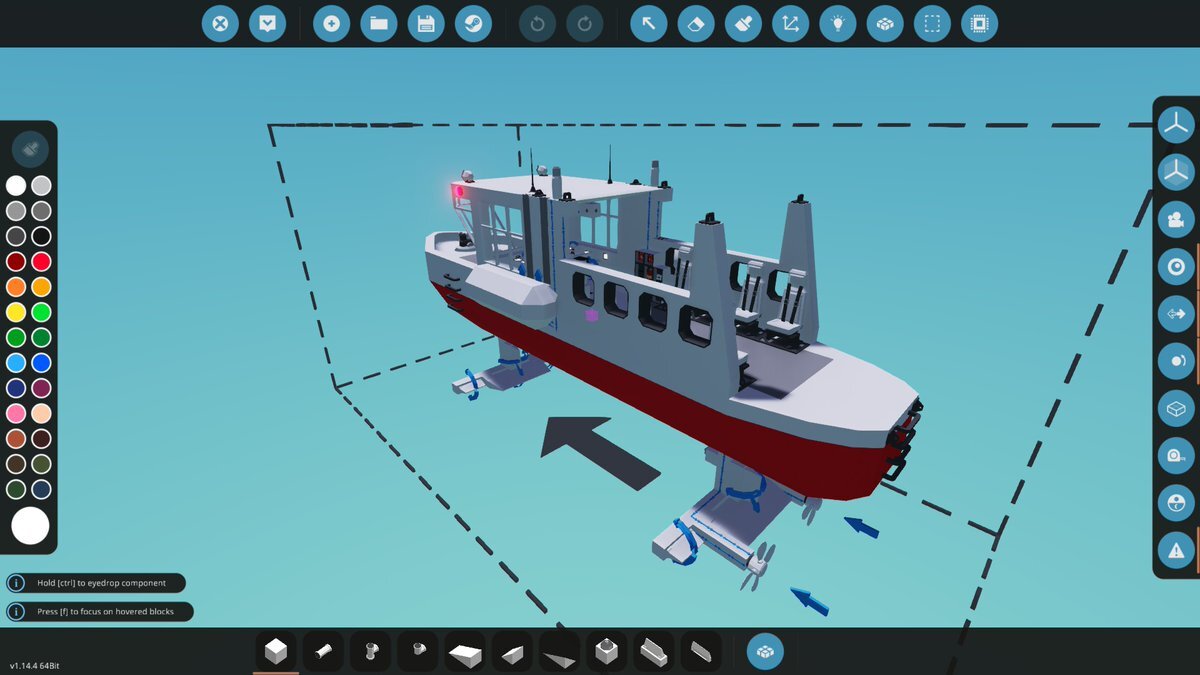Toggle the light bulb logic mode
Screen dimensions: 1200x675
point(838,23)
